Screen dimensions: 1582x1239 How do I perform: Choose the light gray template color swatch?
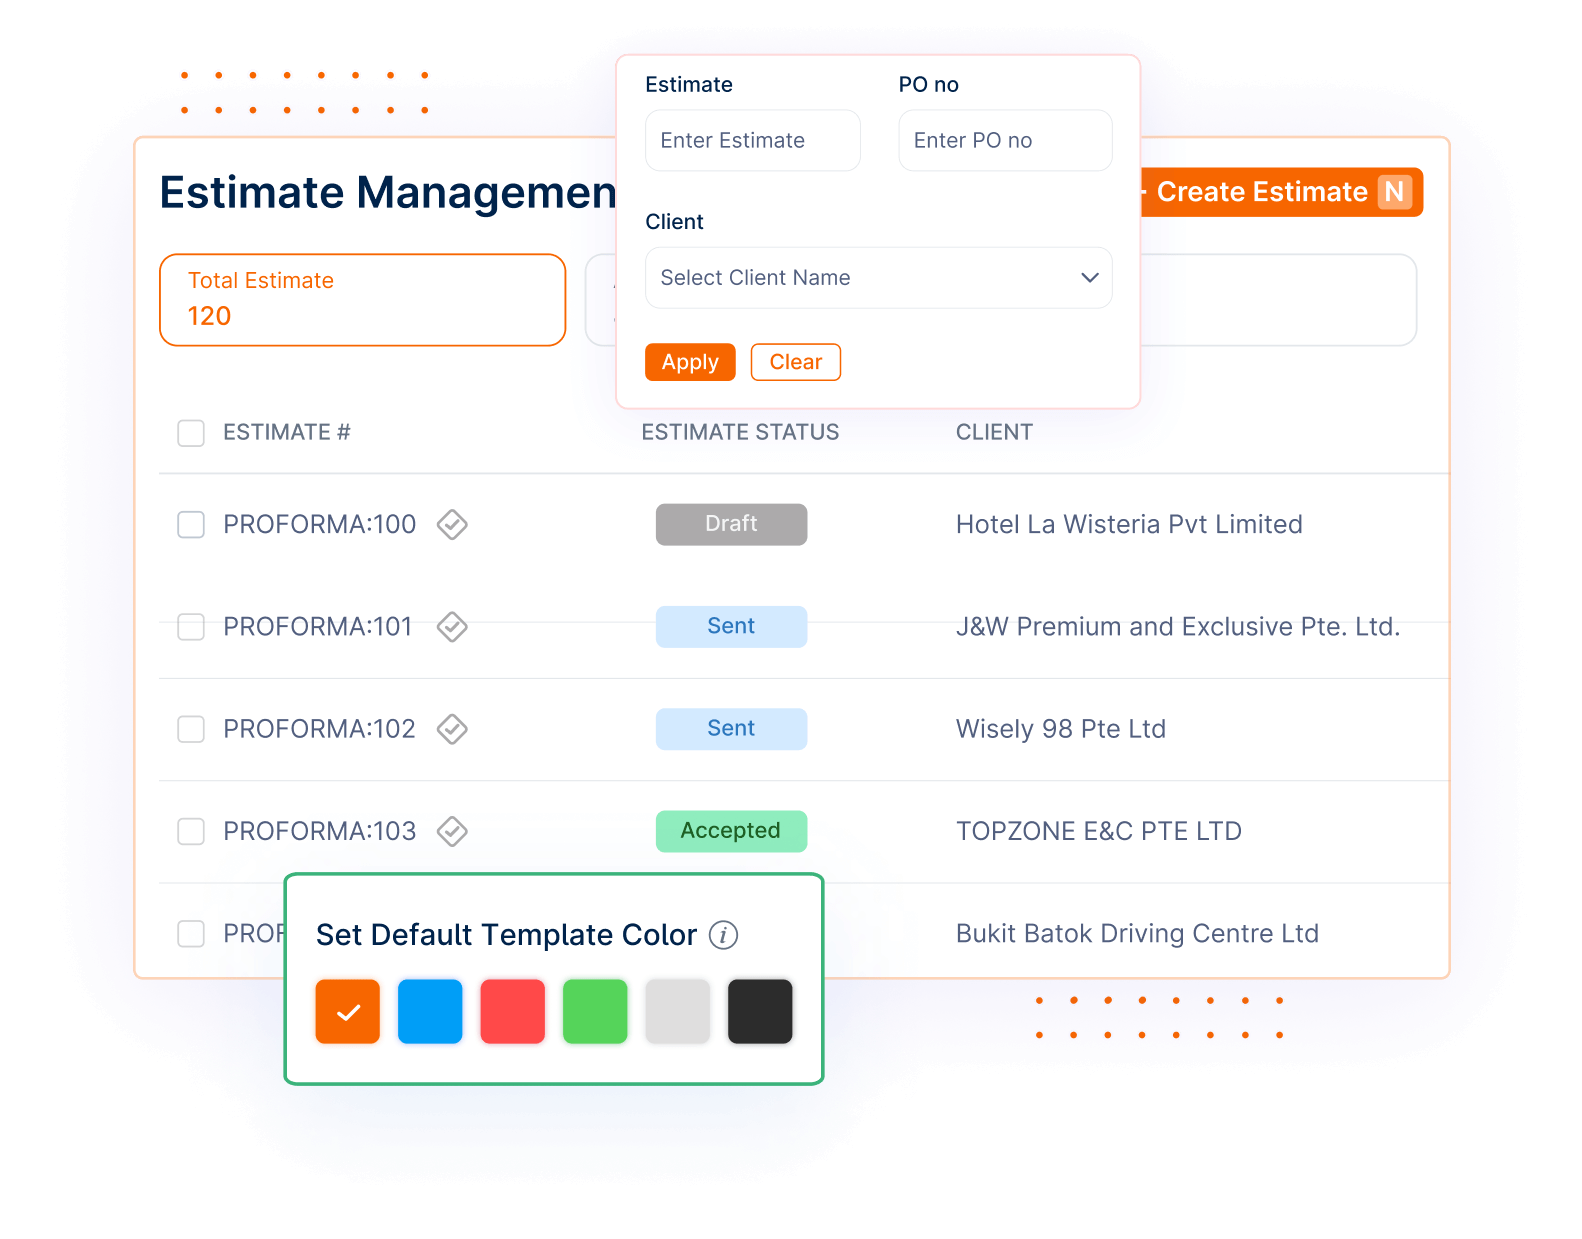678,1011
